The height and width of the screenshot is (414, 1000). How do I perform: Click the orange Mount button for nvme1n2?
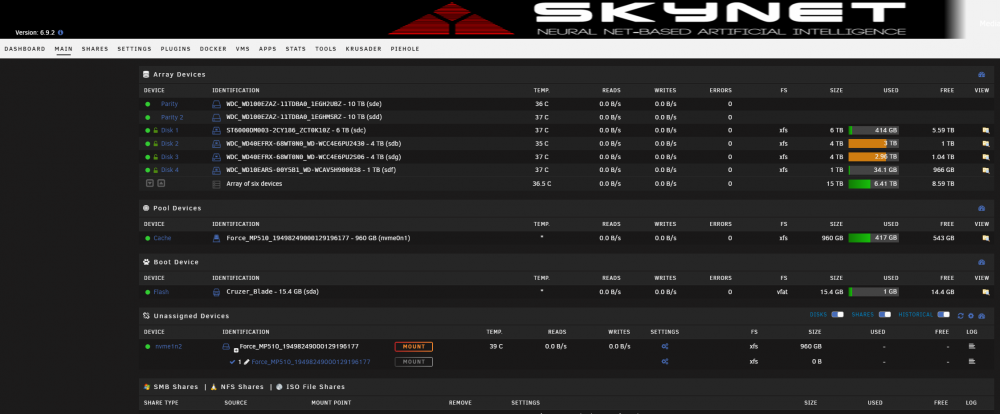click(413, 346)
